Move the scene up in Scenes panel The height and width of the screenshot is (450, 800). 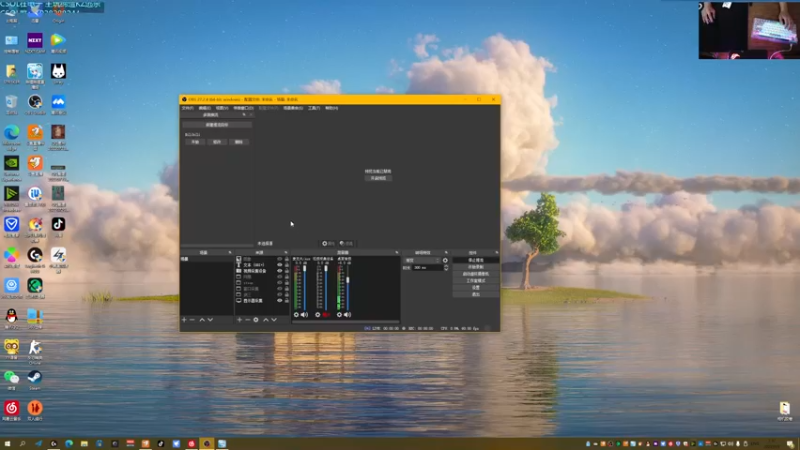pyautogui.click(x=202, y=320)
